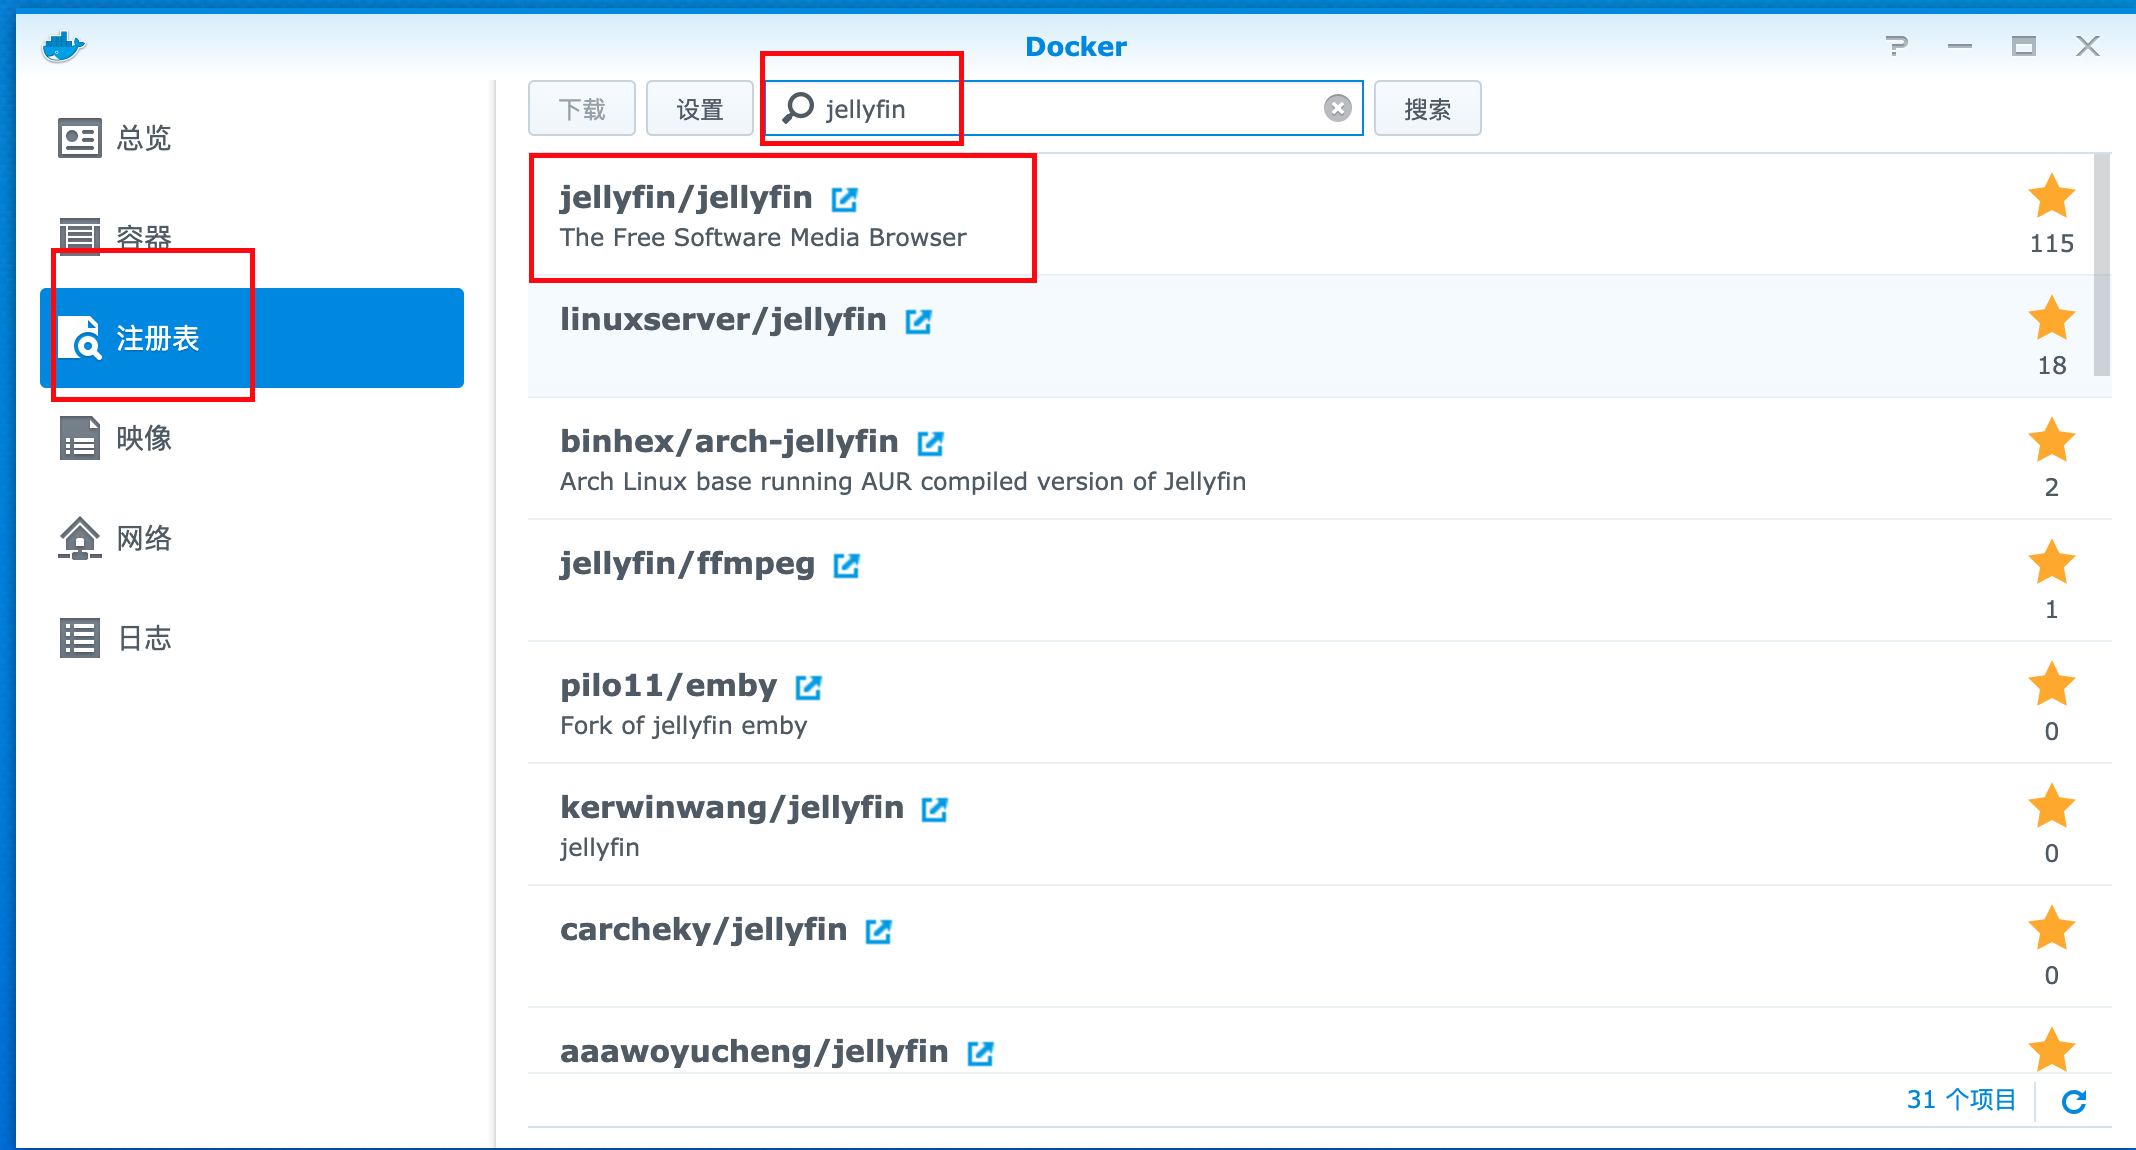Click the Download (下载) button

(582, 108)
